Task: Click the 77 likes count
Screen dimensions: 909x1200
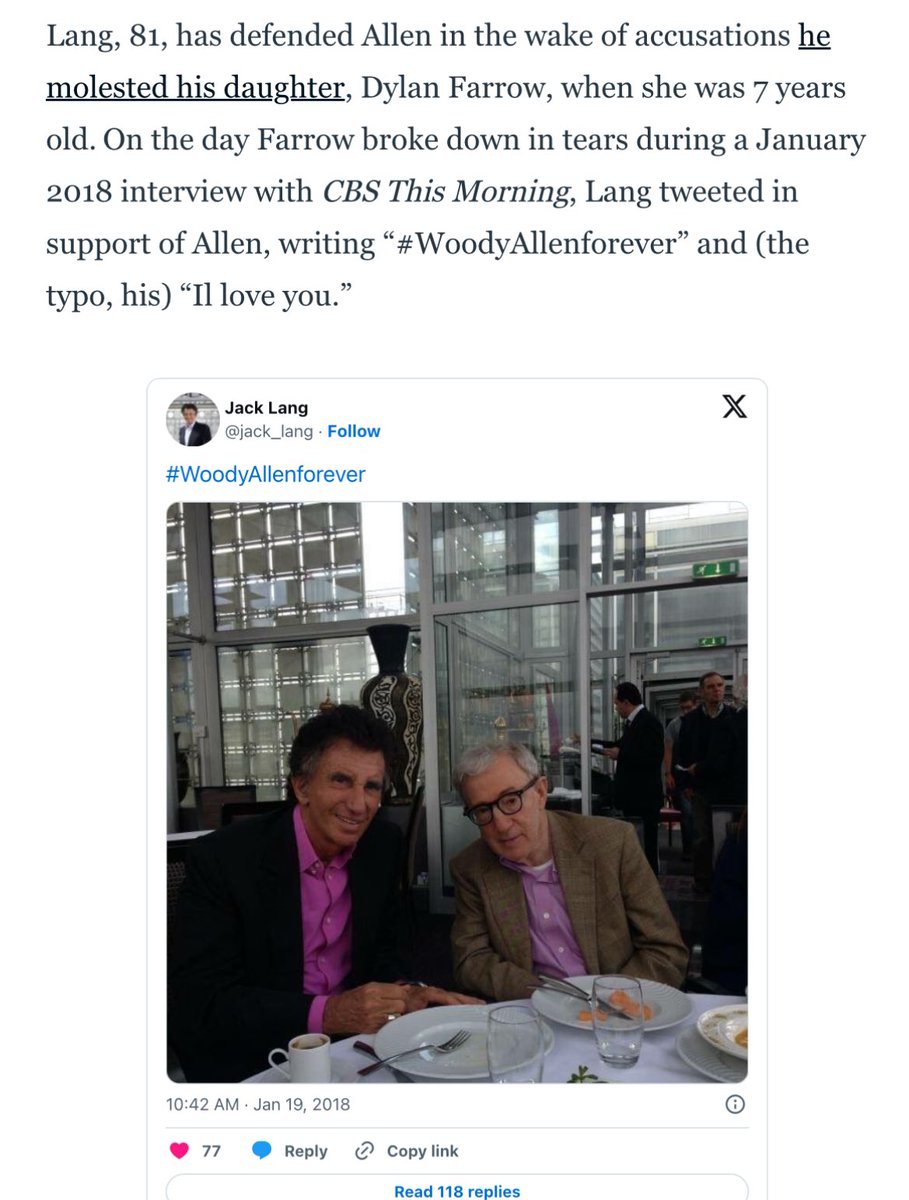Action: click(211, 1151)
